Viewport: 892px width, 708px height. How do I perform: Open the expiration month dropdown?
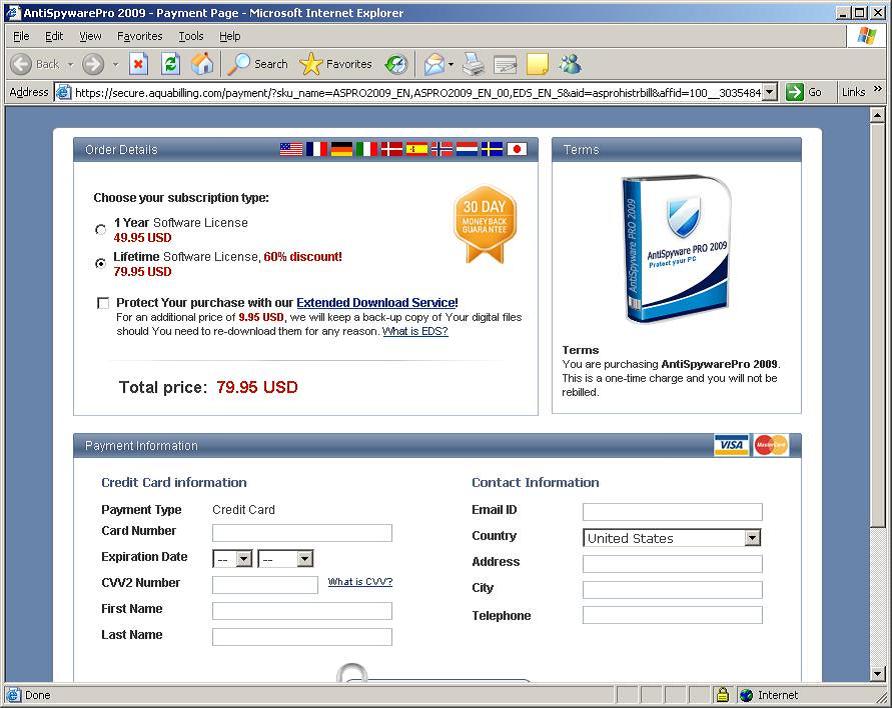tap(232, 559)
